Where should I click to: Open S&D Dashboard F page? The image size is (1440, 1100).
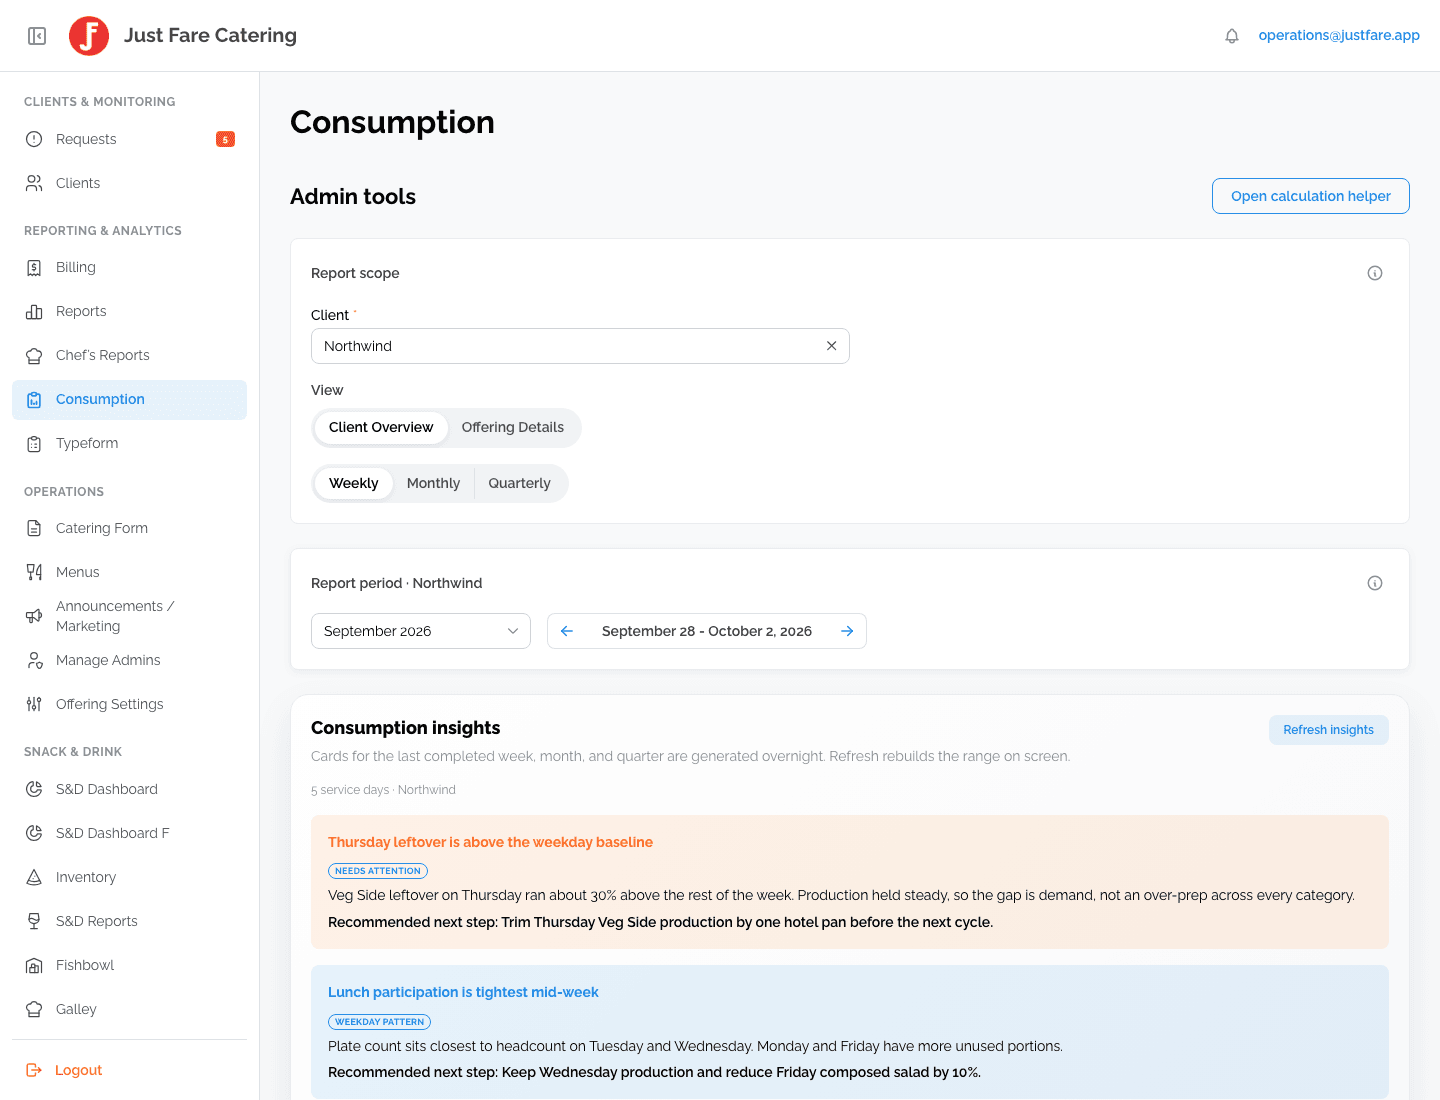pos(129,833)
